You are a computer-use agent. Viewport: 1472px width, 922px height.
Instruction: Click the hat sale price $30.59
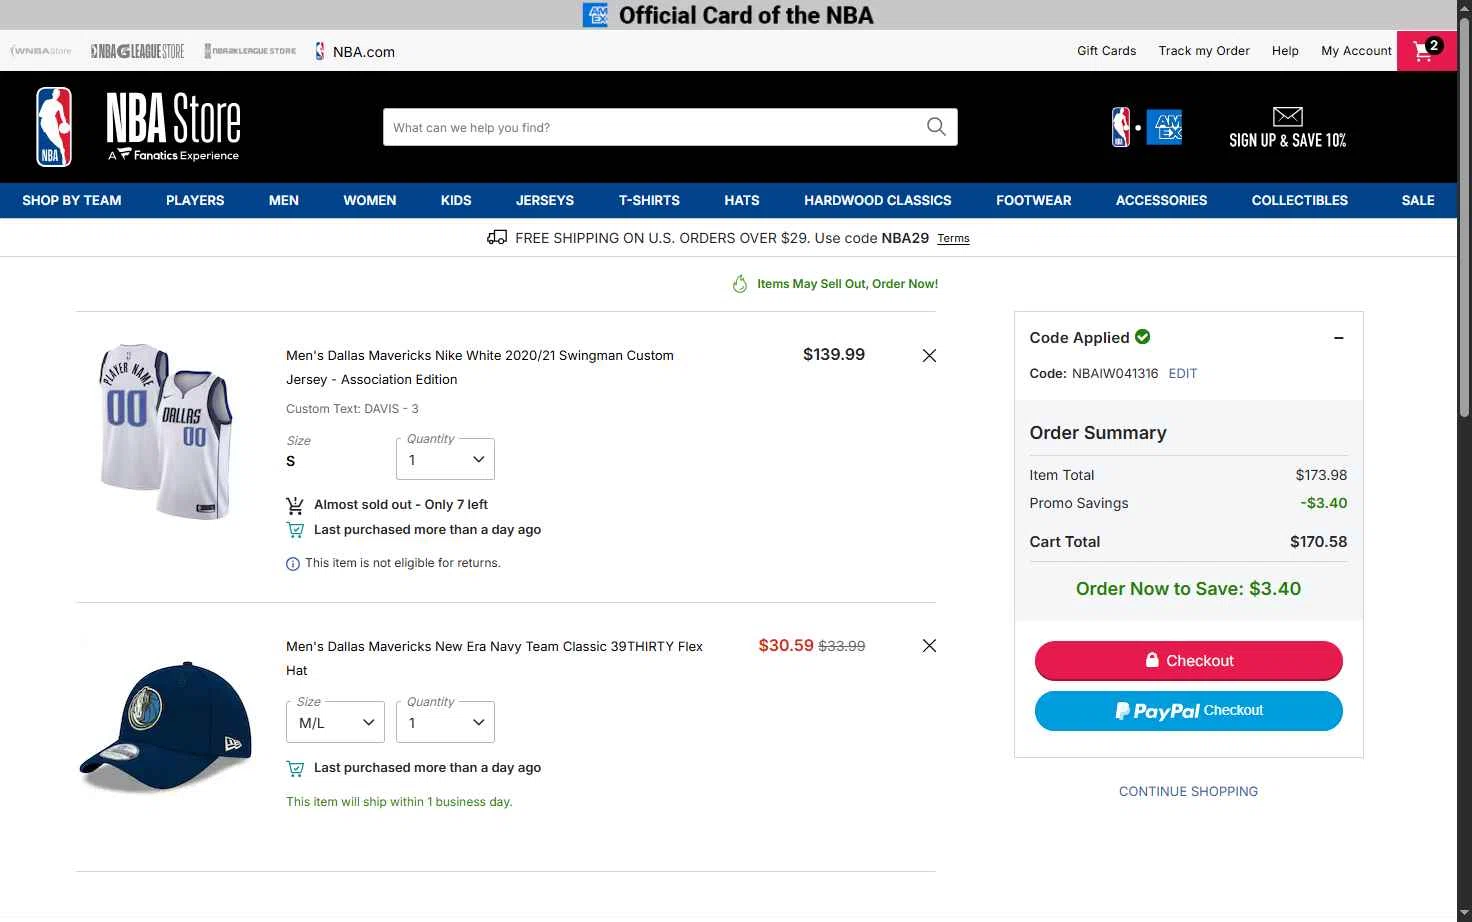coord(786,646)
